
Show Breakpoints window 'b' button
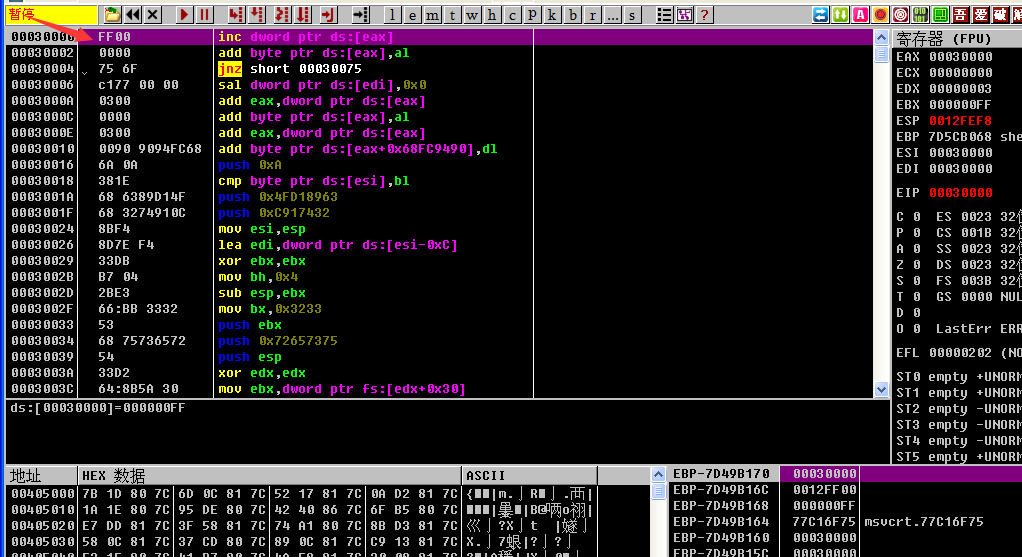(x=572, y=15)
